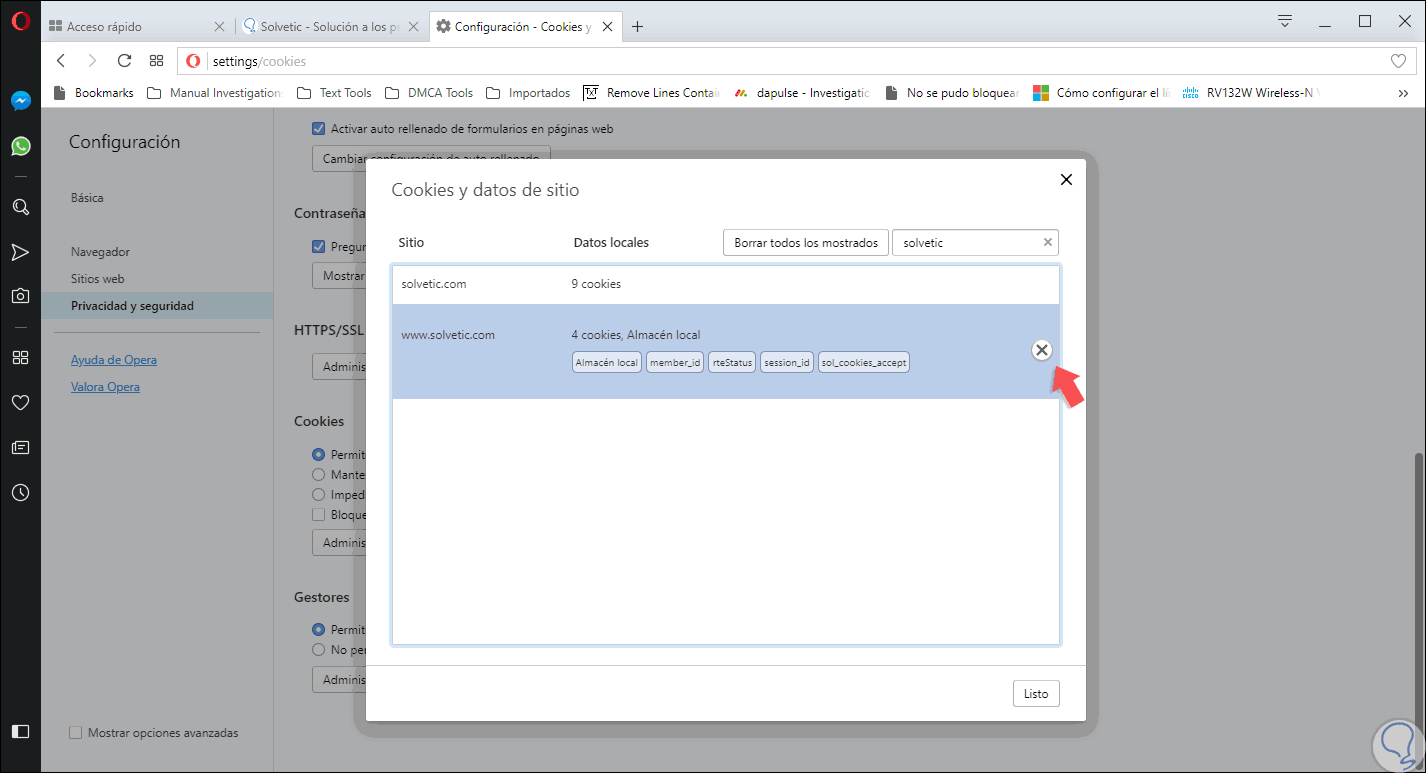This screenshot has width=1426, height=773.
Task: Open the session_id cookie chip
Action: [x=787, y=363]
